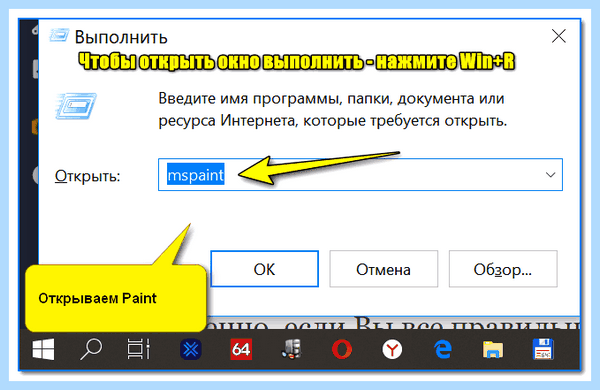Close the Выполнить dialog with X
Viewport: 600px width, 390px height.
pyautogui.click(x=559, y=36)
